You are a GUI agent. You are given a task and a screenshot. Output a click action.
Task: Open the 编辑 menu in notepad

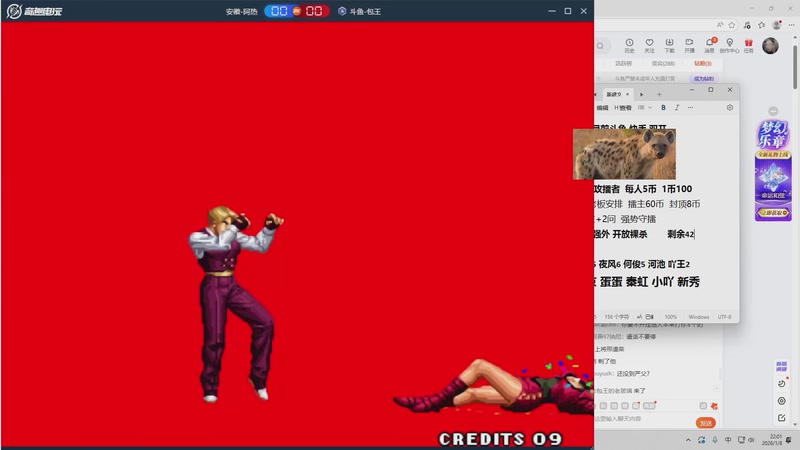(x=603, y=108)
